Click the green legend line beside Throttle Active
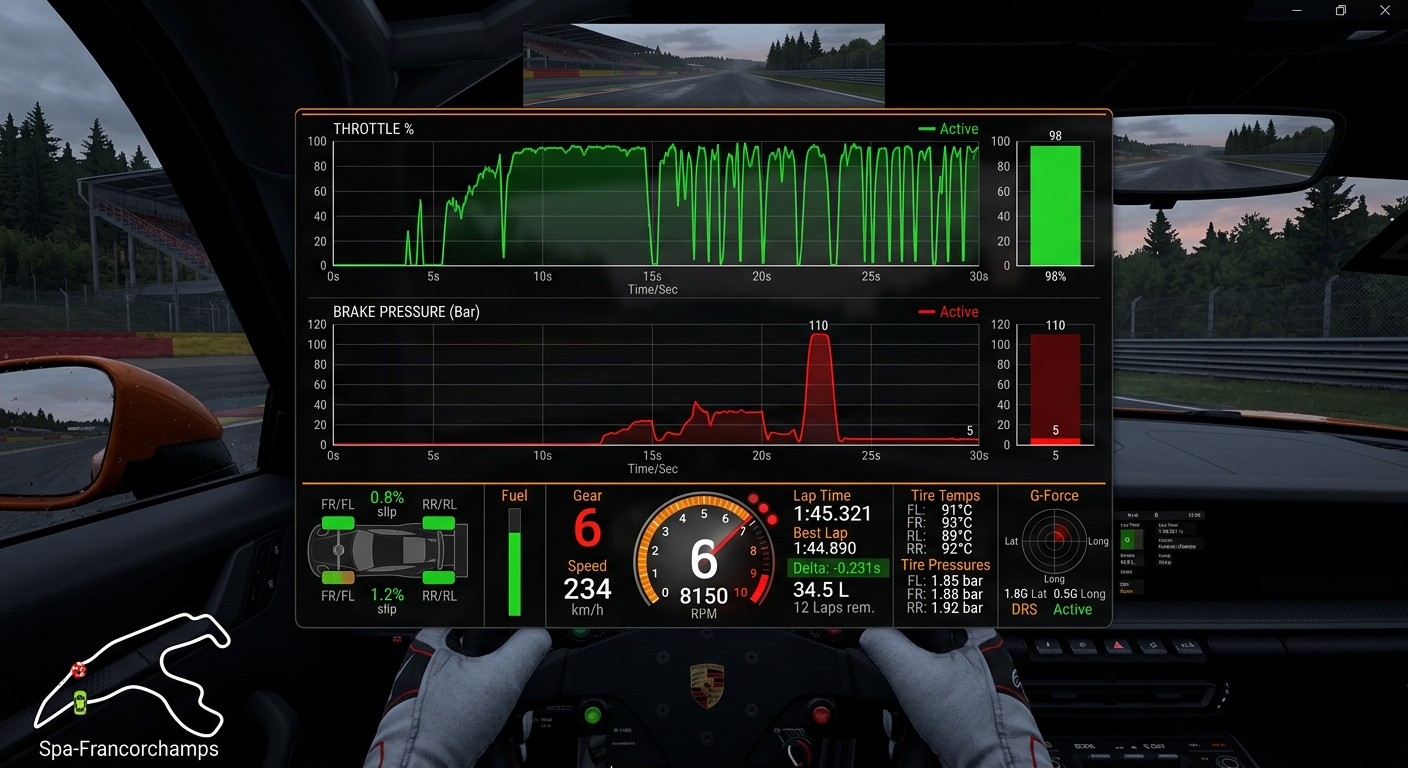Viewport: 1408px width, 768px height. coord(926,129)
